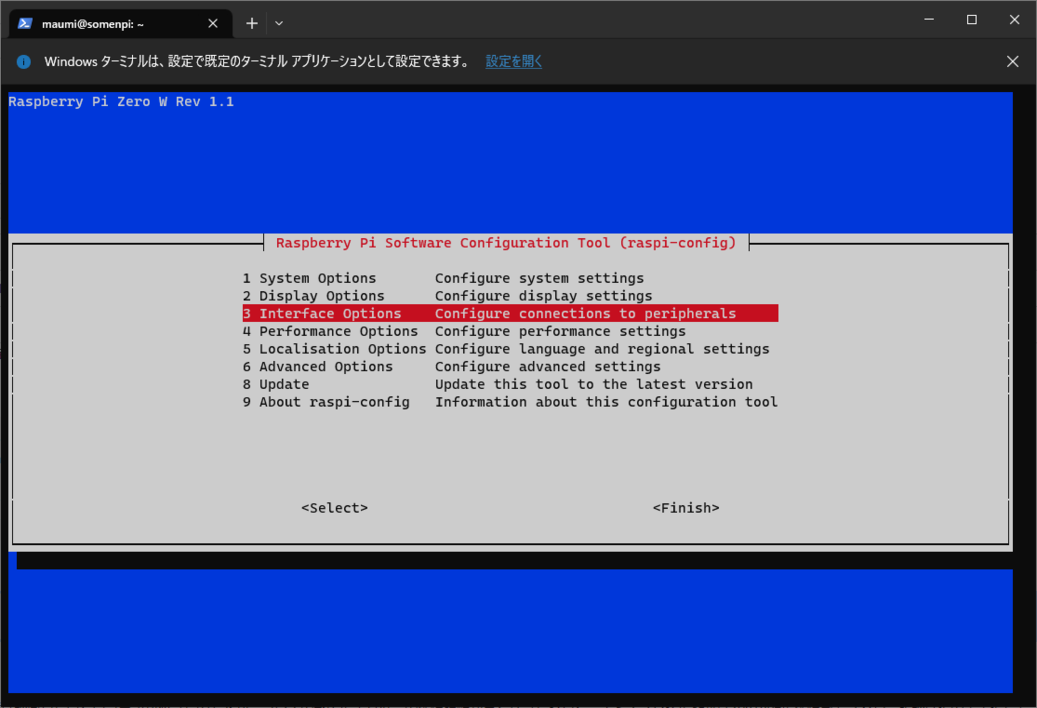Click 'Configure system settings' description text
Viewport: 1037px width, 708px height.
[539, 278]
